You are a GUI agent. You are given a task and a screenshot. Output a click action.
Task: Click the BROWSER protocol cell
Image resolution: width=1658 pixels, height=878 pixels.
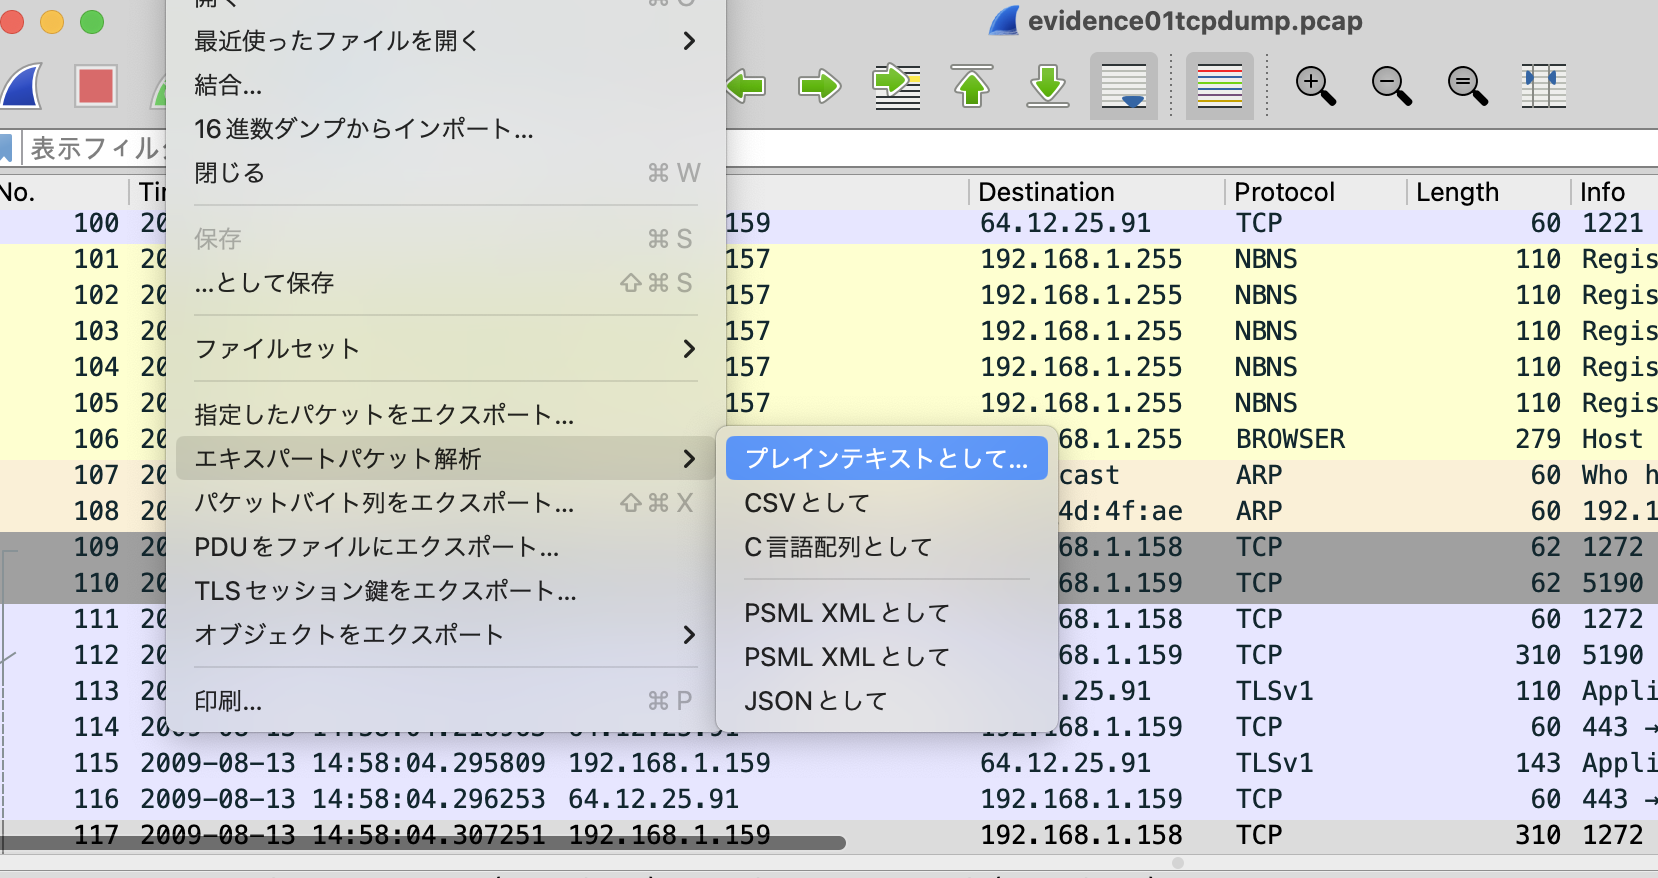1290,439
